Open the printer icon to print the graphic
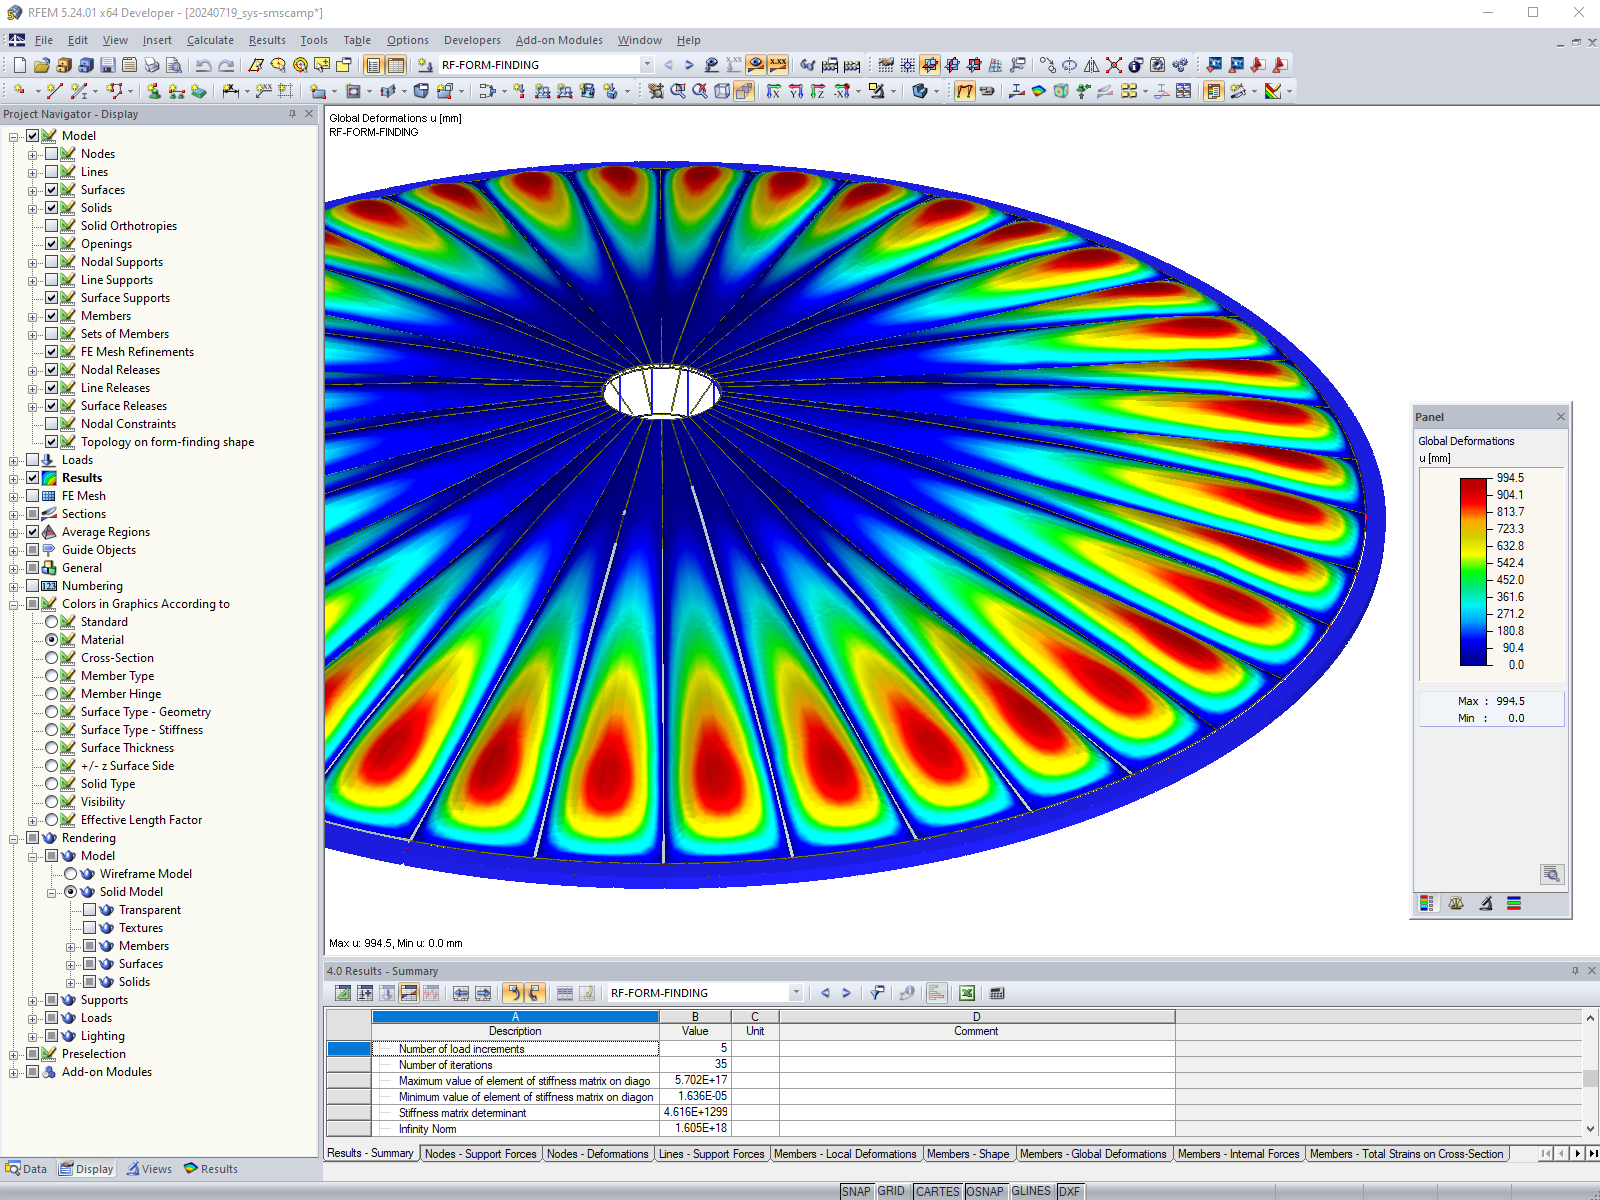 tap(152, 64)
